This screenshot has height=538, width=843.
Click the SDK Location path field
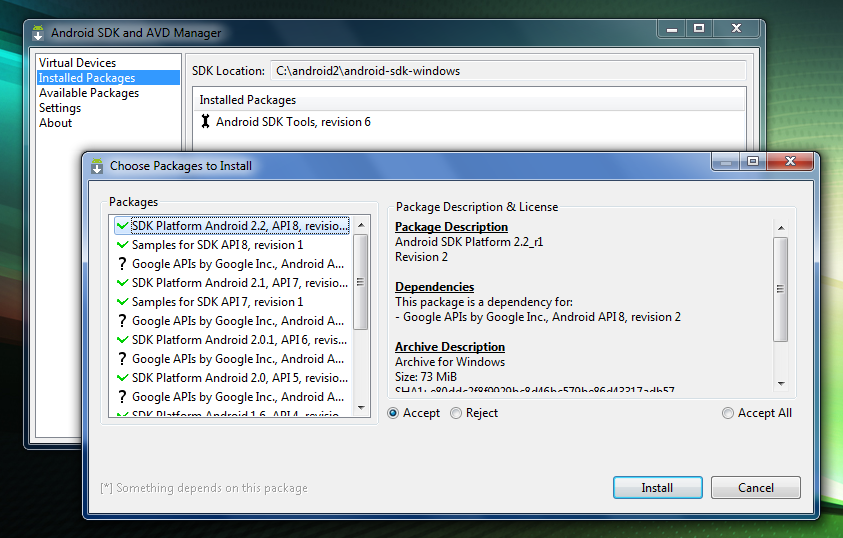[508, 71]
